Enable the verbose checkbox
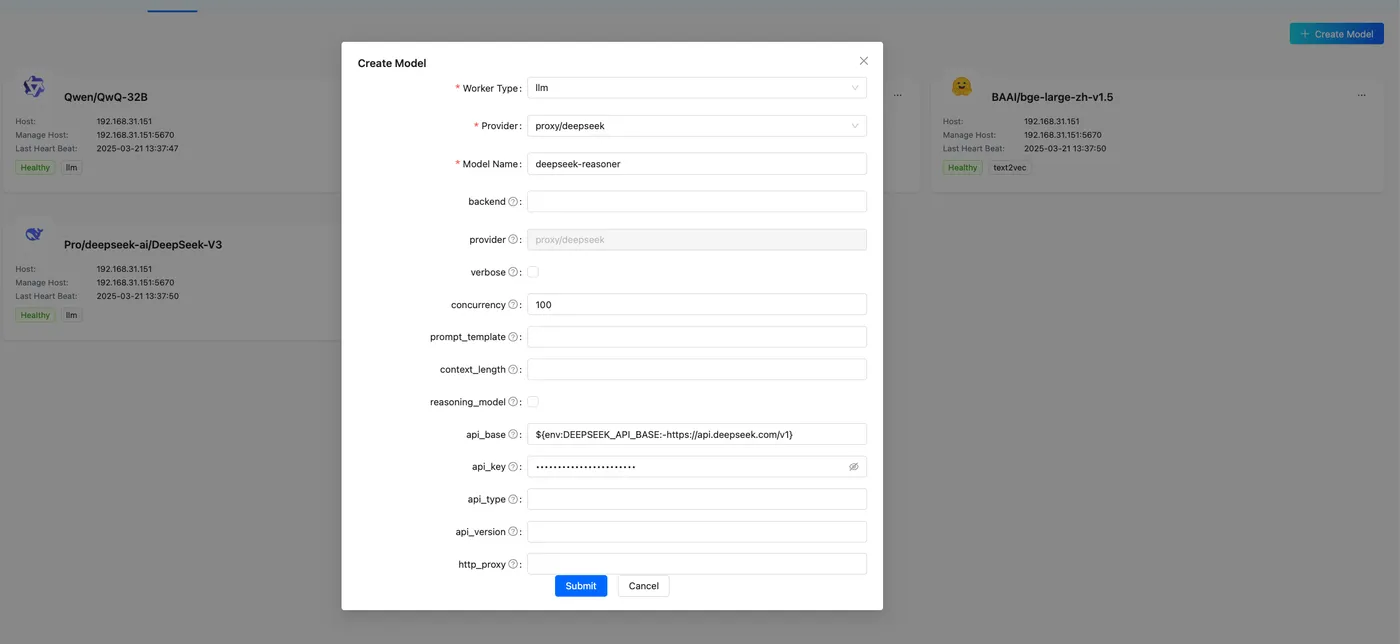Viewport: 1400px width, 644px height. tap(533, 272)
